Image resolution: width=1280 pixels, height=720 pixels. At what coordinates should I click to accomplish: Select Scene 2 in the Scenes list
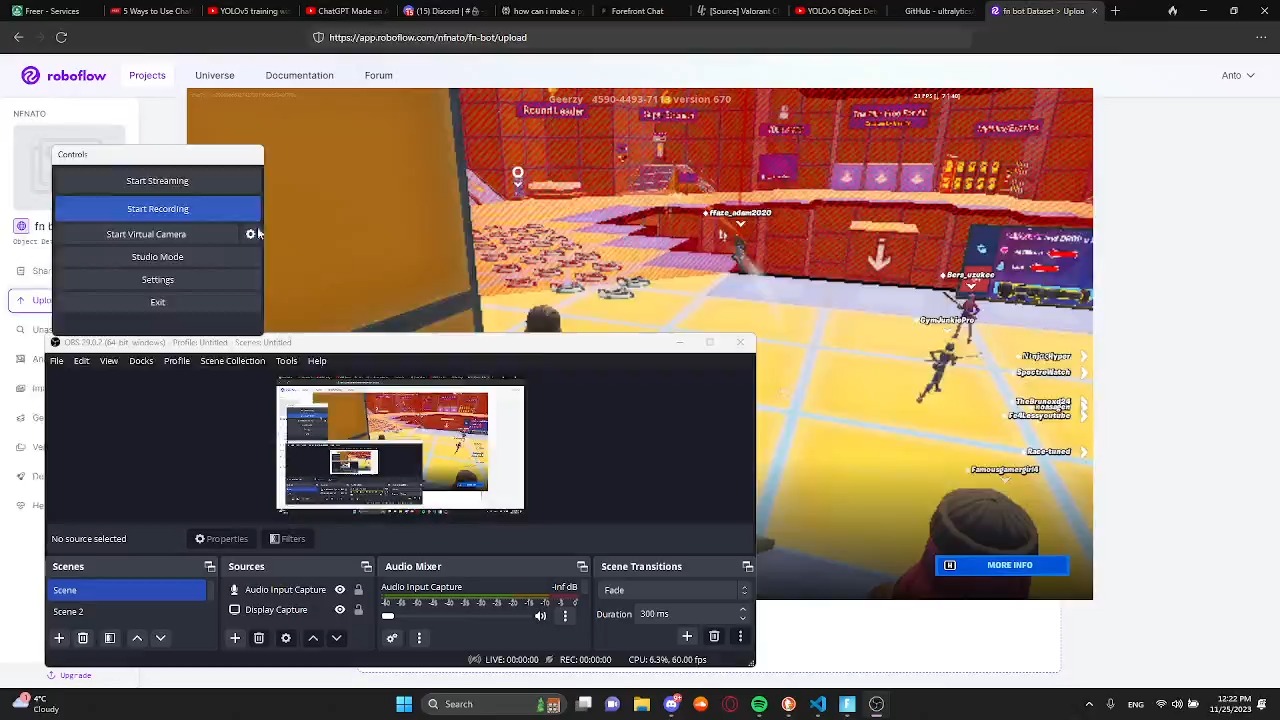[68, 611]
